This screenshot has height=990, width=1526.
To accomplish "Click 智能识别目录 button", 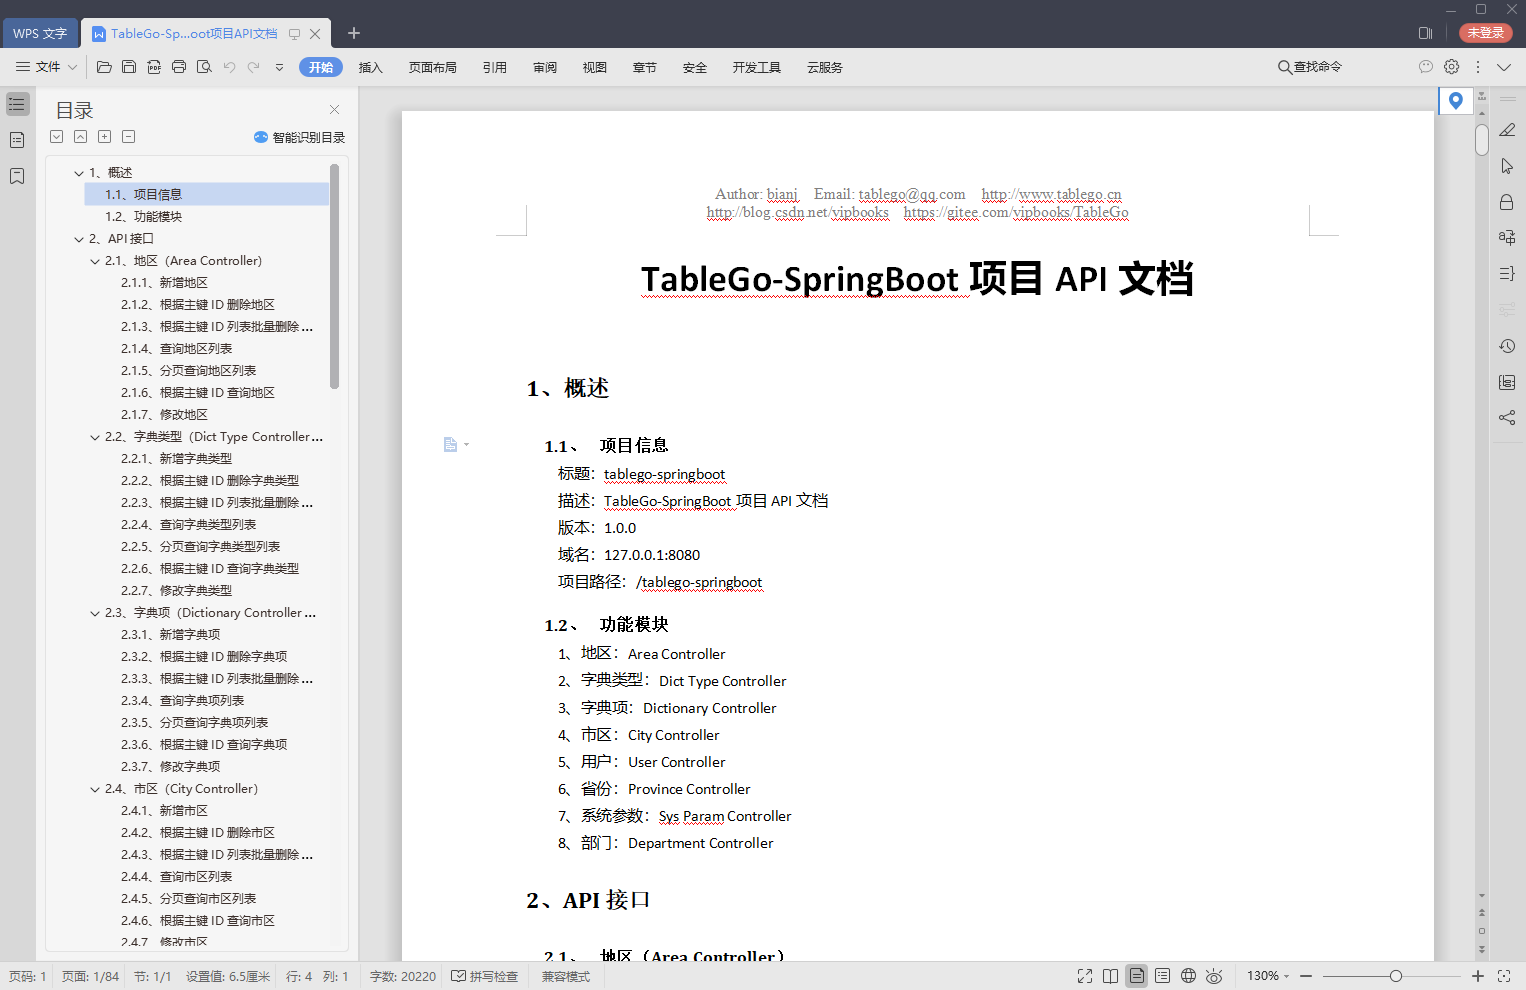I will 299,137.
